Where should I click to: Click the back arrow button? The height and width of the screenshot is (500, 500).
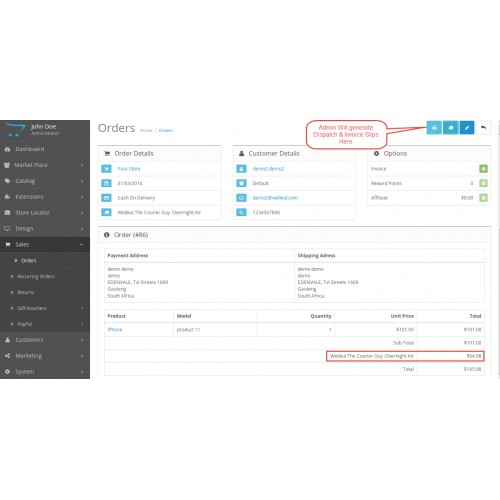(483, 128)
